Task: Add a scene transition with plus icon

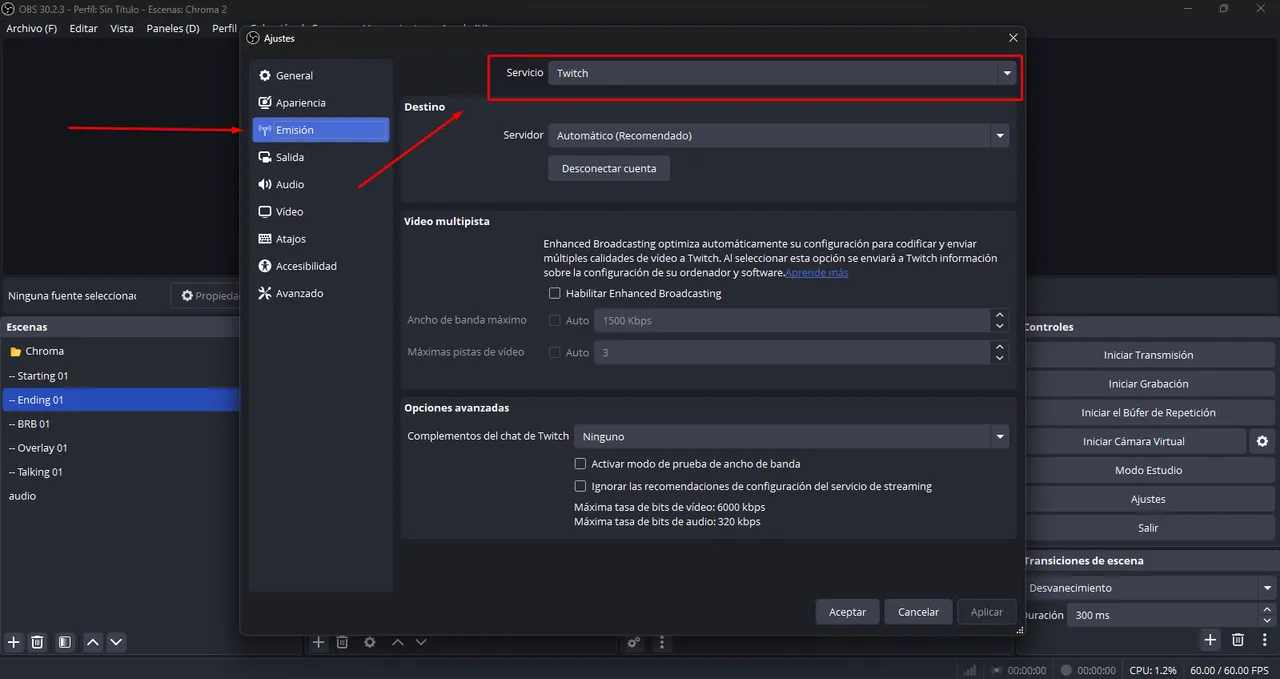Action: click(x=1210, y=639)
